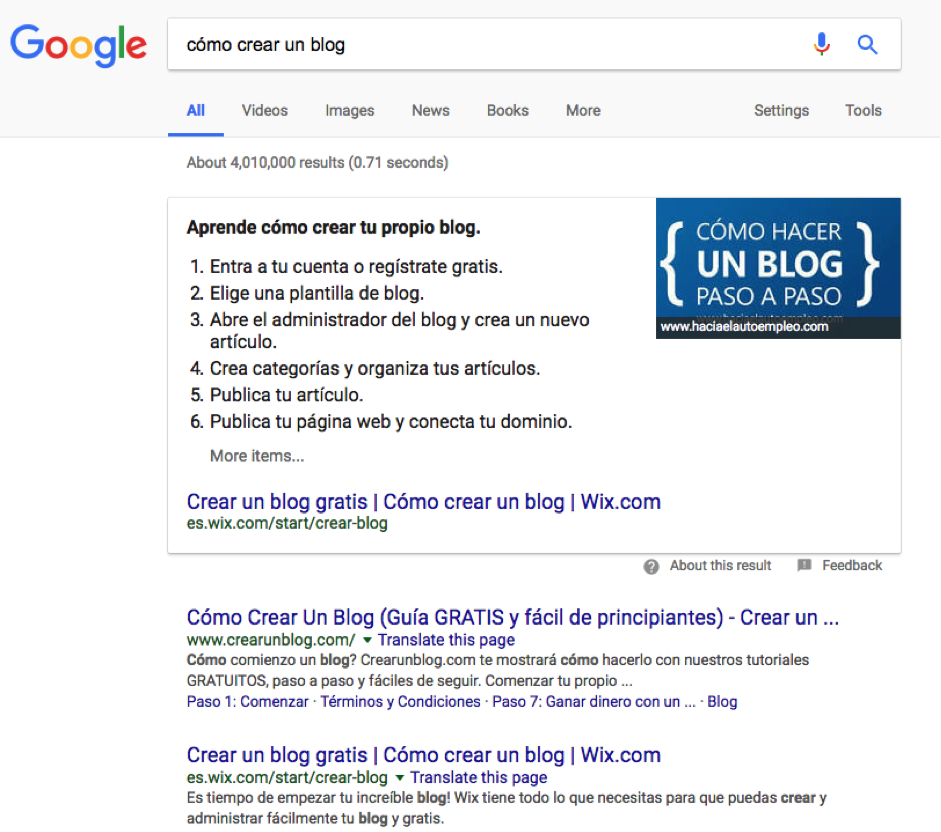Viewport: 941px width, 832px height.
Task: Select the Books tab
Action: pos(507,111)
